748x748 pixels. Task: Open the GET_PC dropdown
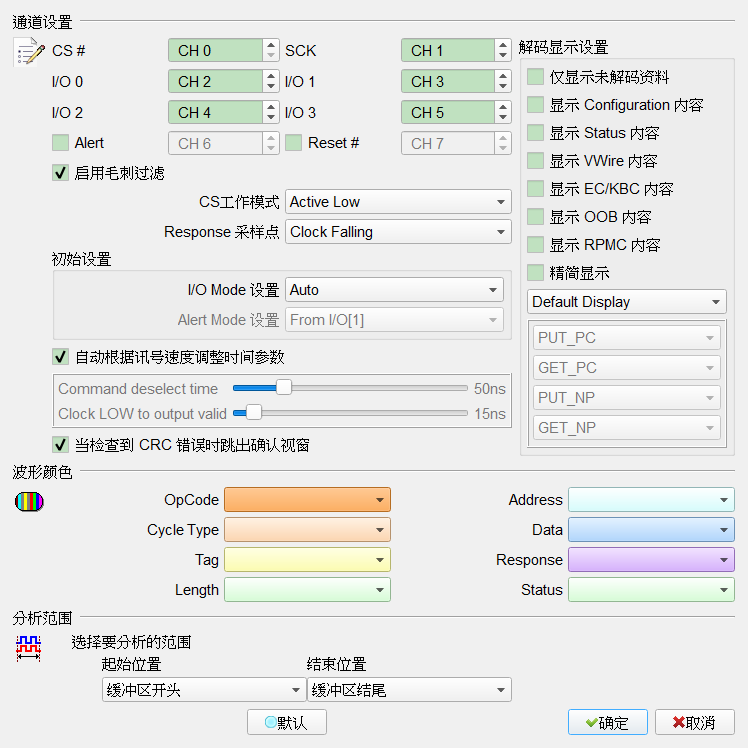pos(627,368)
